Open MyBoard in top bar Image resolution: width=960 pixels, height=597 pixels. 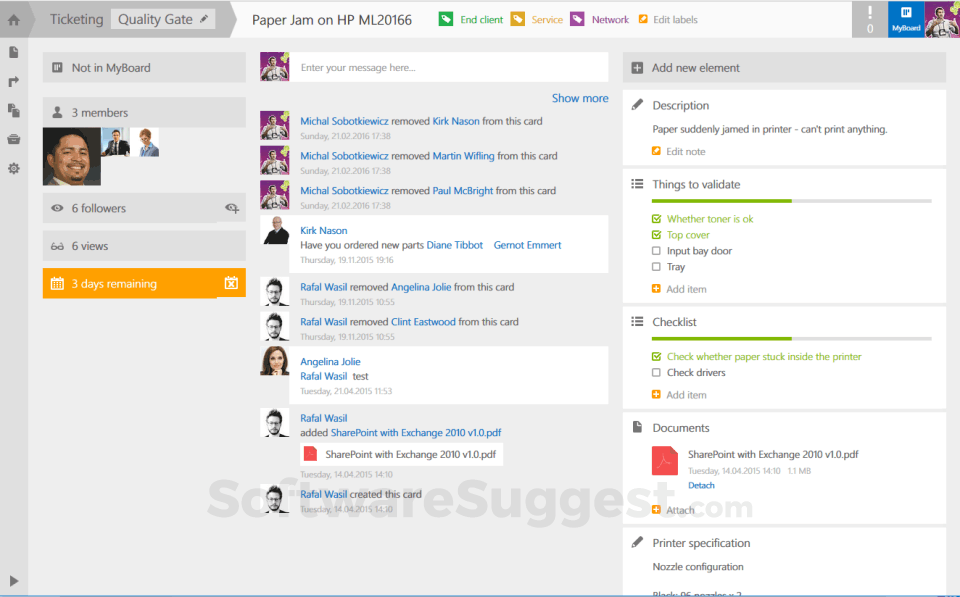(906, 20)
